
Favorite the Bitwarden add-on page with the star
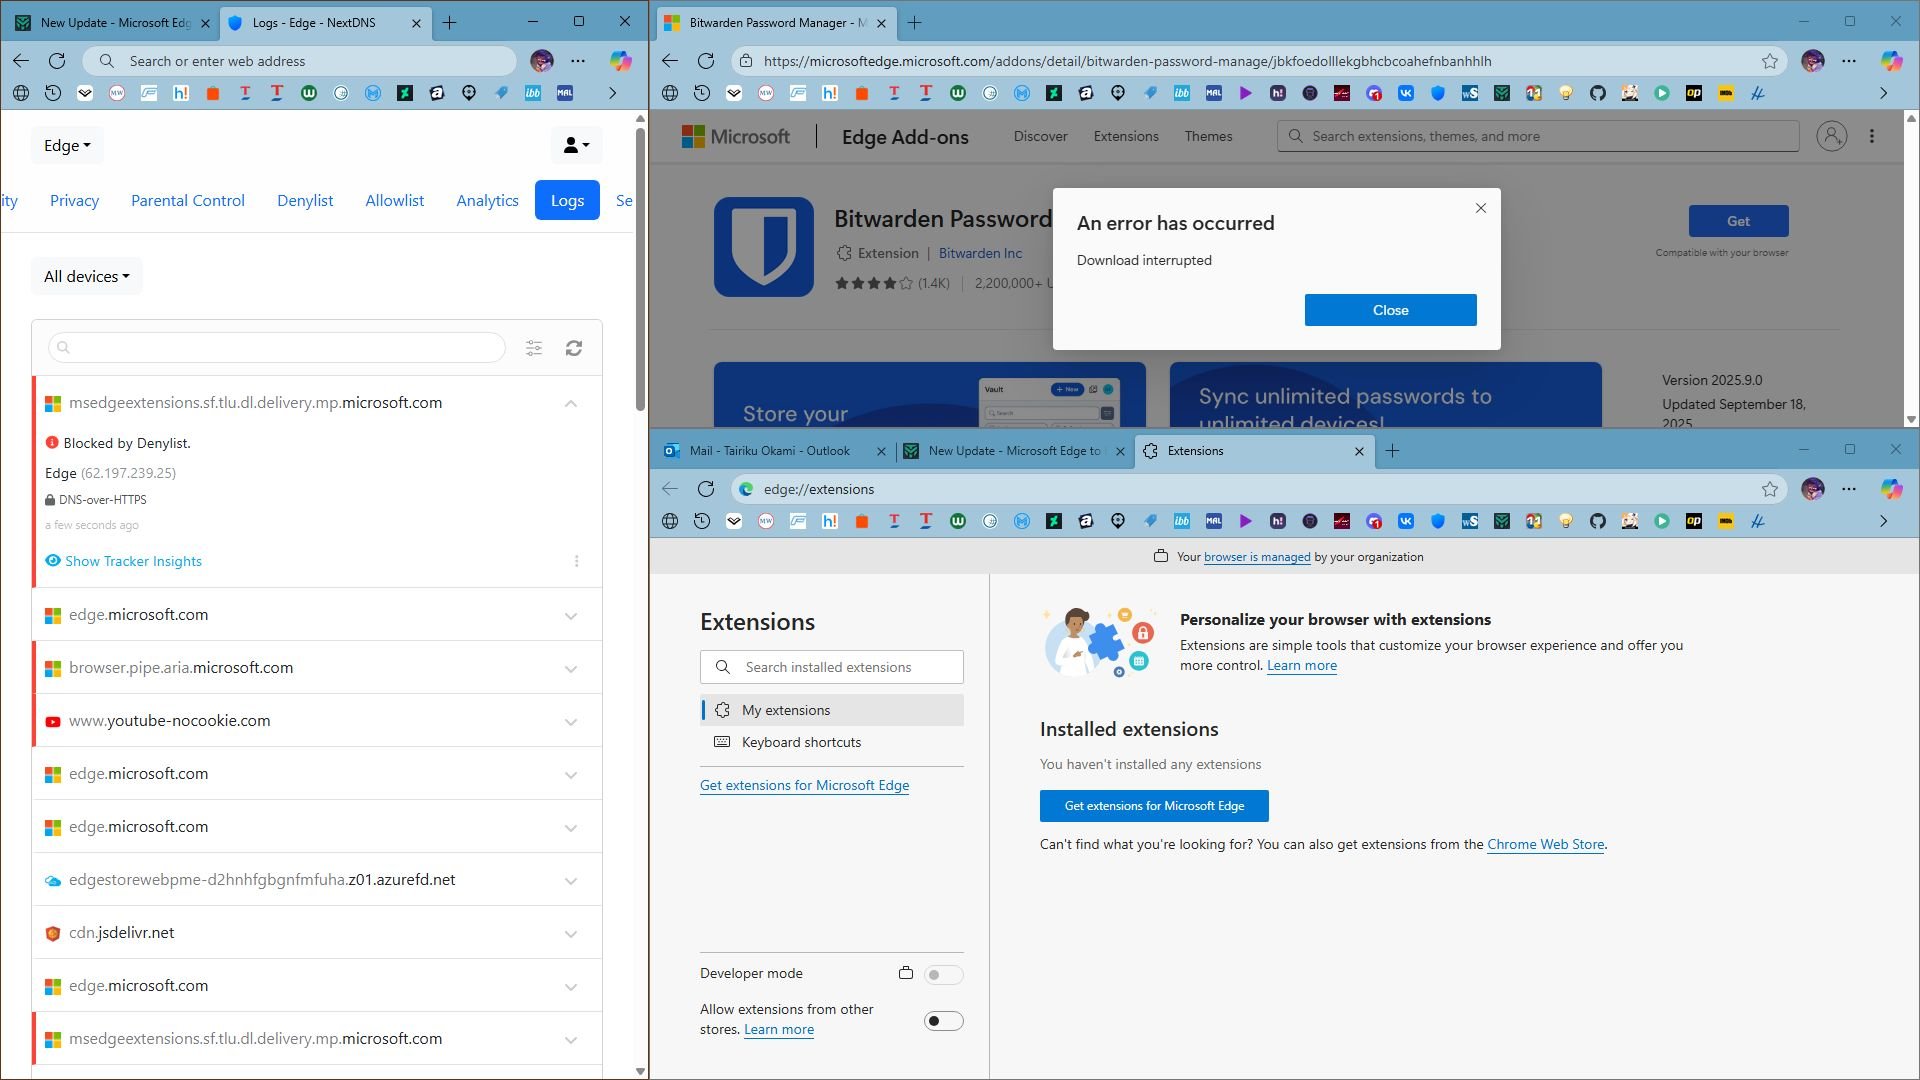tap(1770, 61)
